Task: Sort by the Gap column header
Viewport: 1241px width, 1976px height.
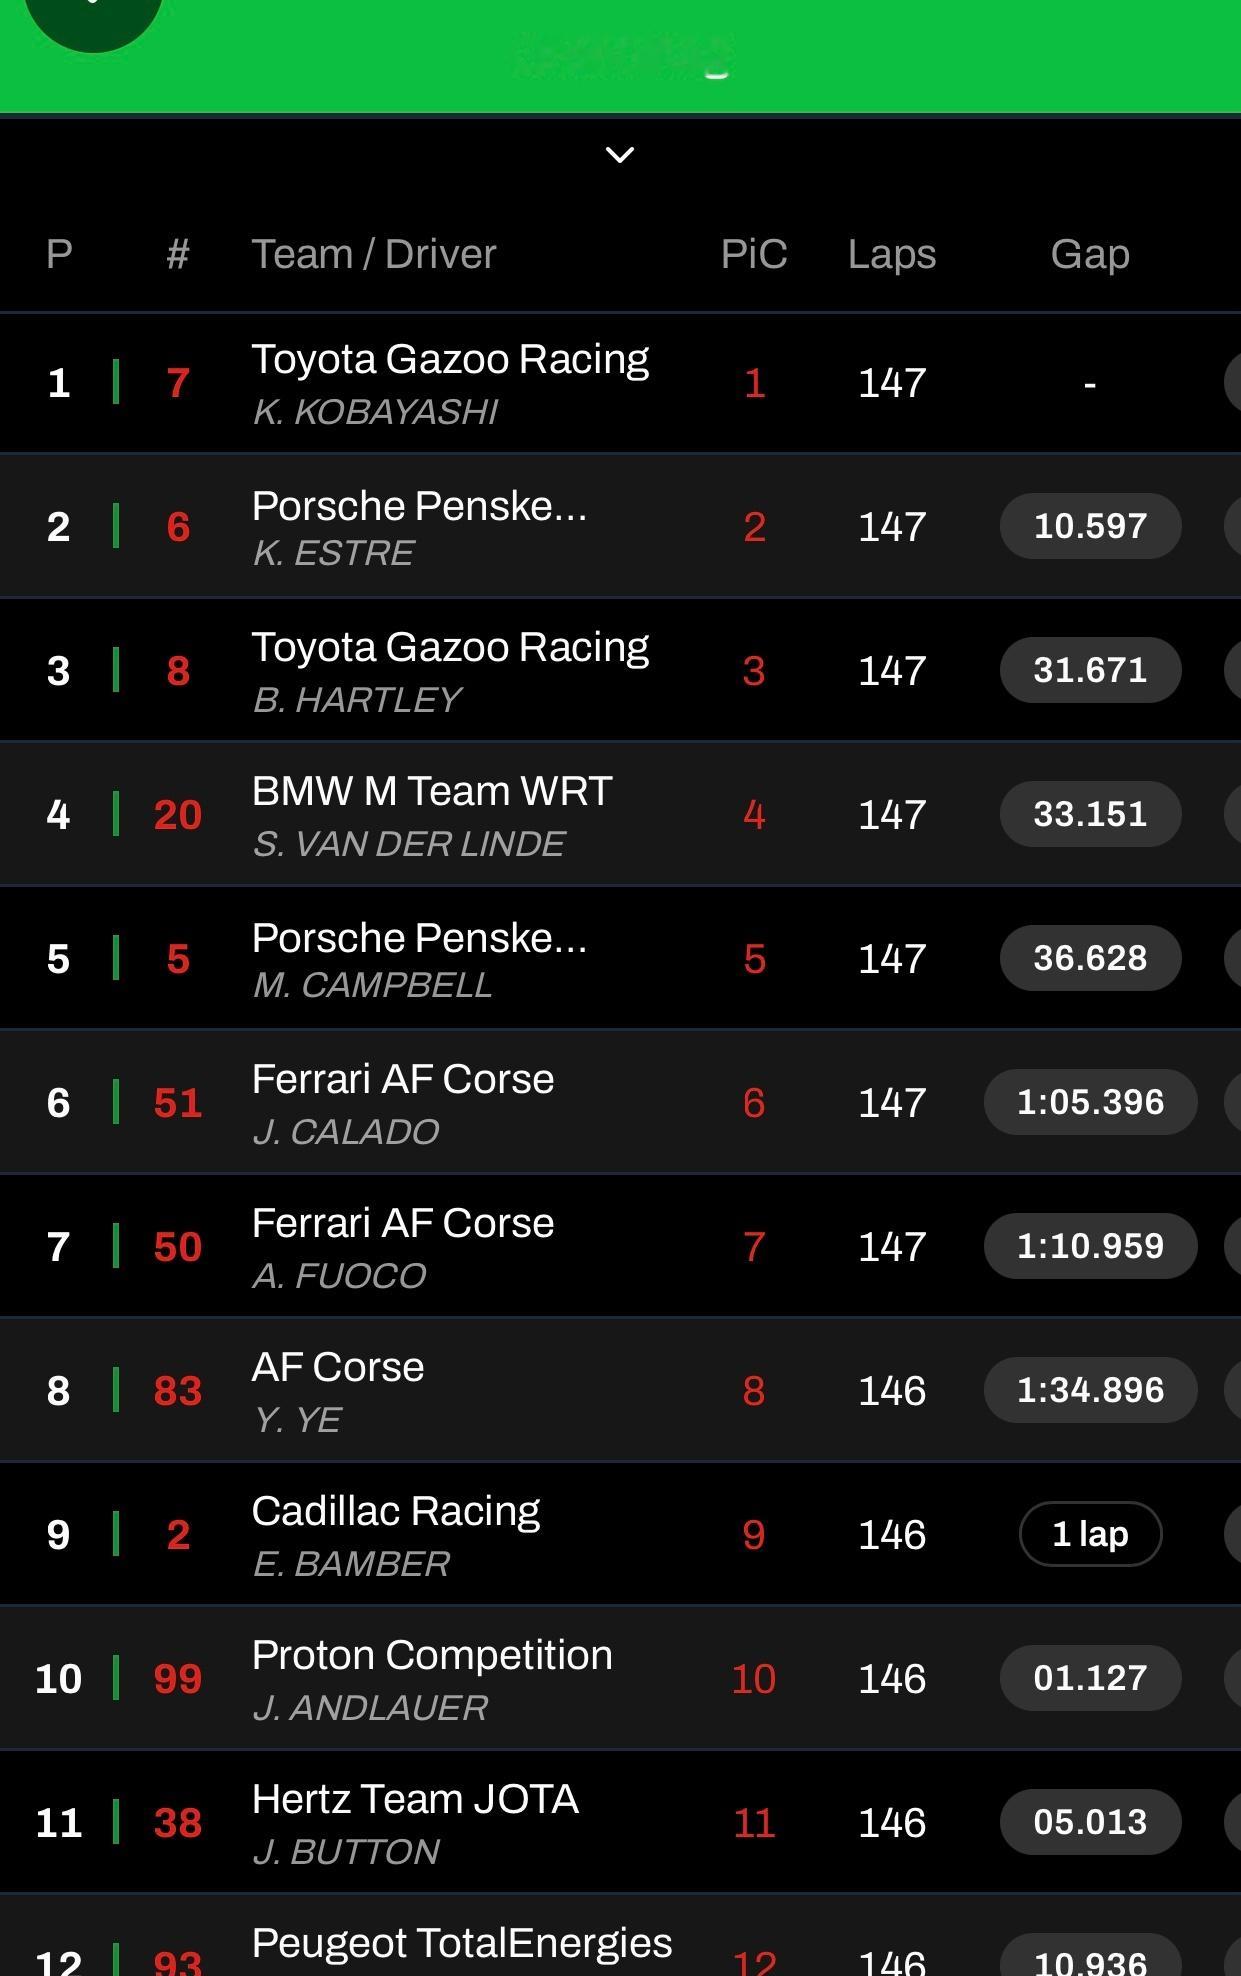Action: [x=1090, y=255]
